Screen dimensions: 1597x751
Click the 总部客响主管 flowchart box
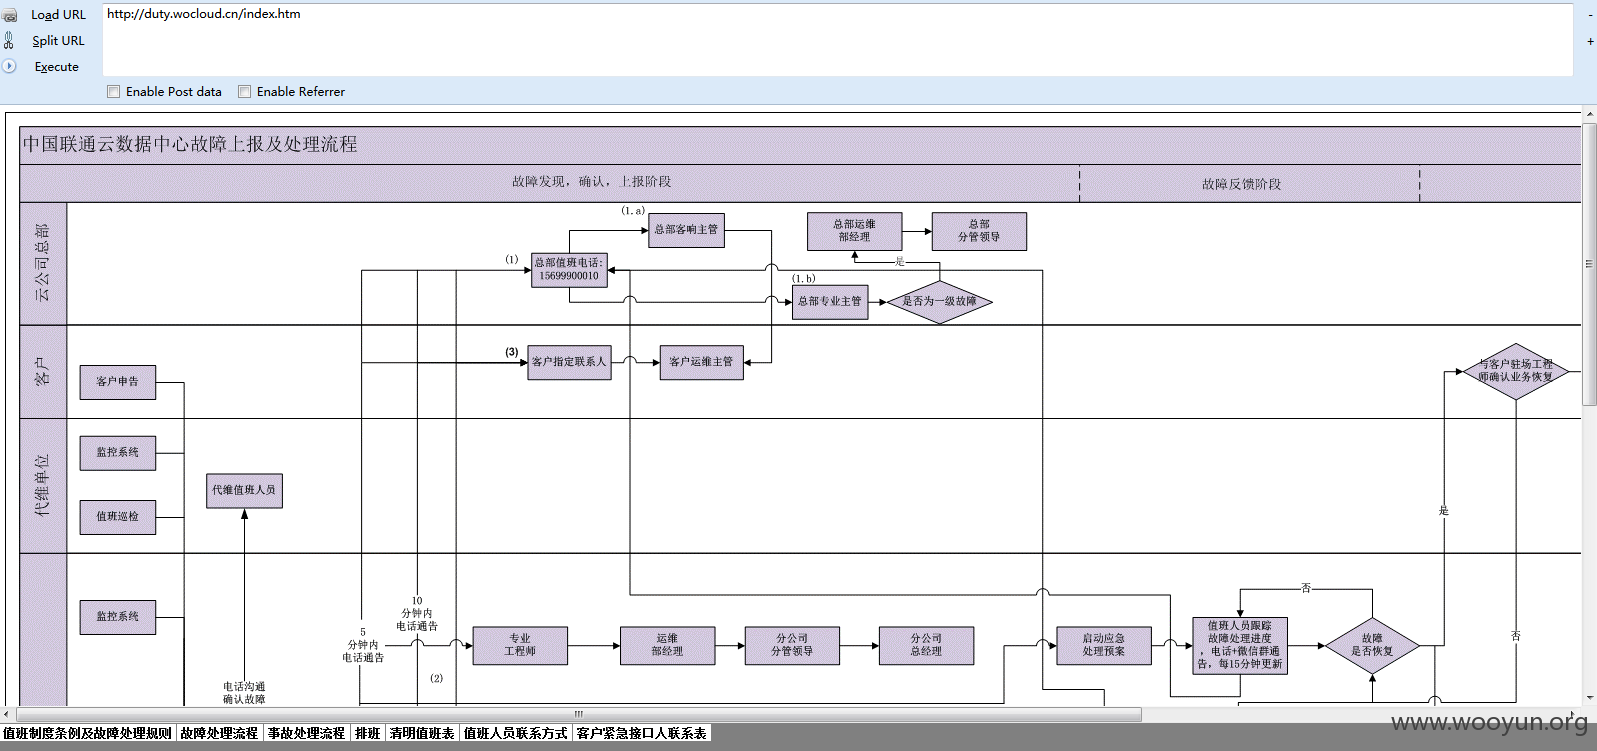[x=686, y=230]
